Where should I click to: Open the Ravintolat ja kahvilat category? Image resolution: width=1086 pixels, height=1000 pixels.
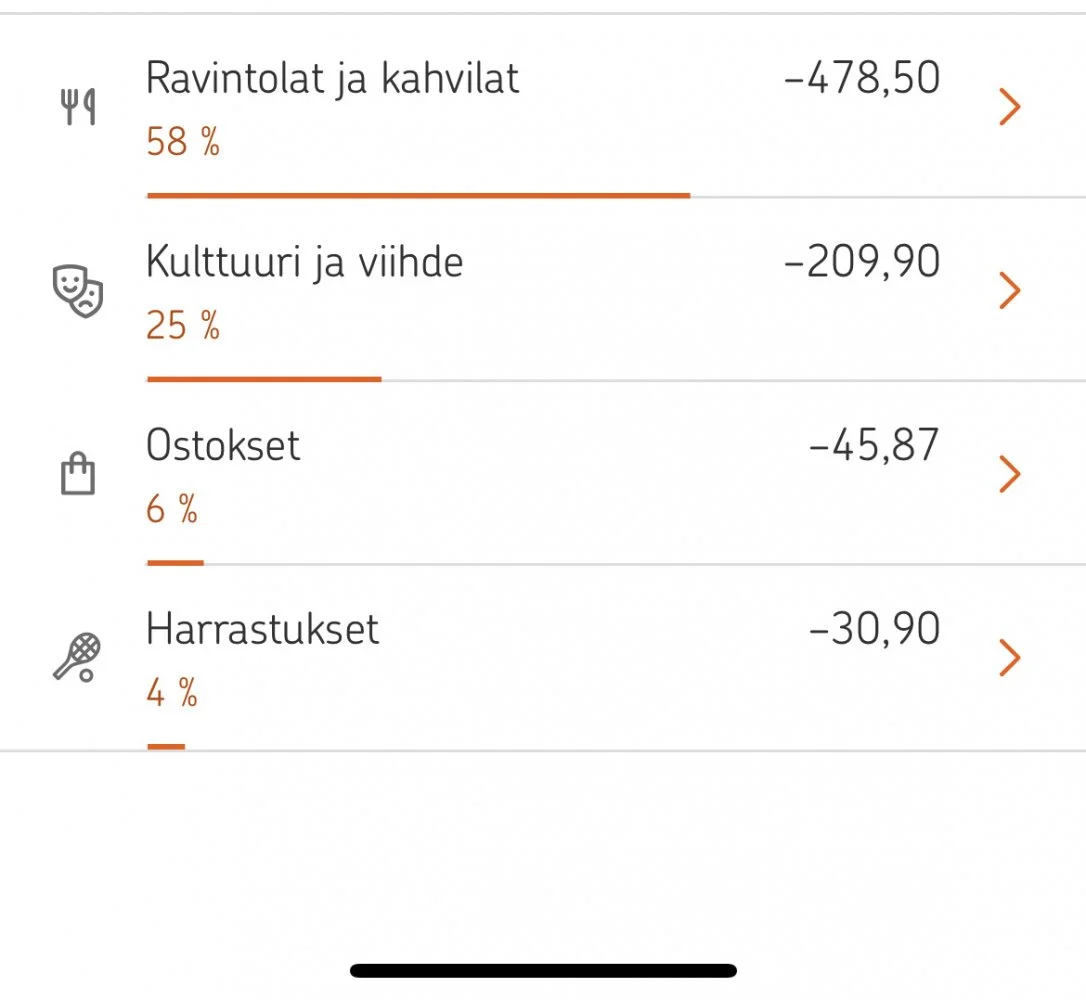point(332,78)
